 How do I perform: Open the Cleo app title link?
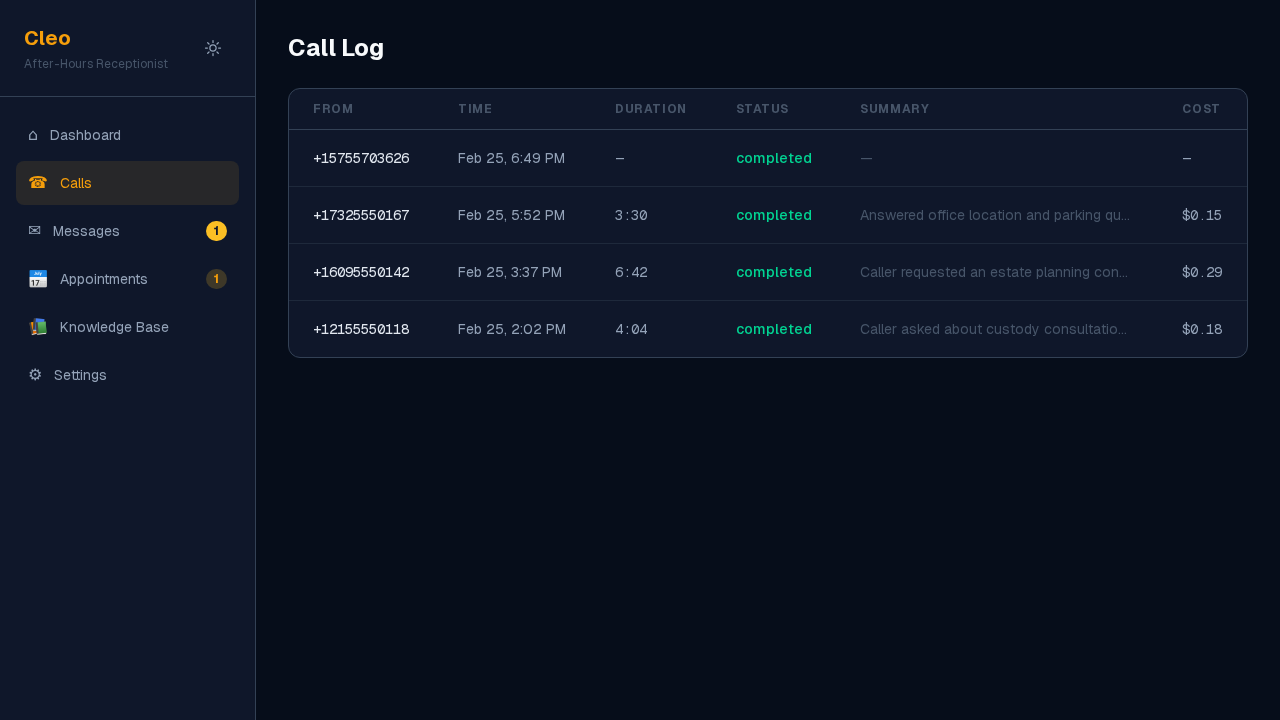(x=47, y=38)
